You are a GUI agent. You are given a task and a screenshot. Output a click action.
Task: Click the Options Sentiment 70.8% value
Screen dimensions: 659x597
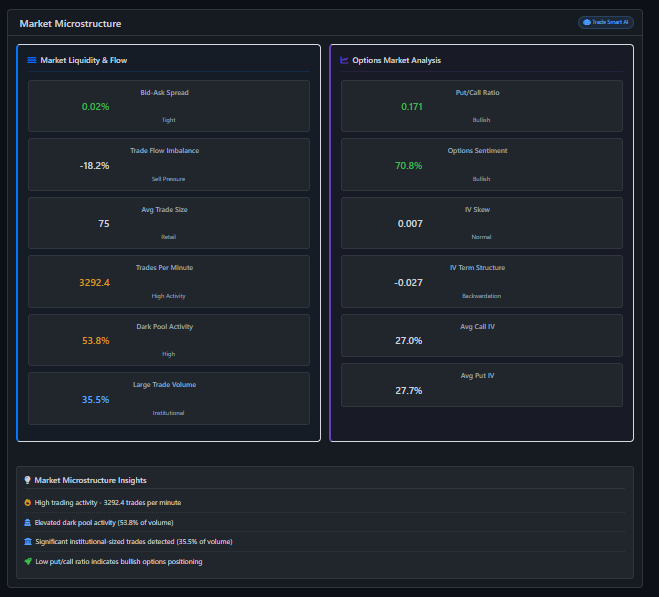coord(408,166)
